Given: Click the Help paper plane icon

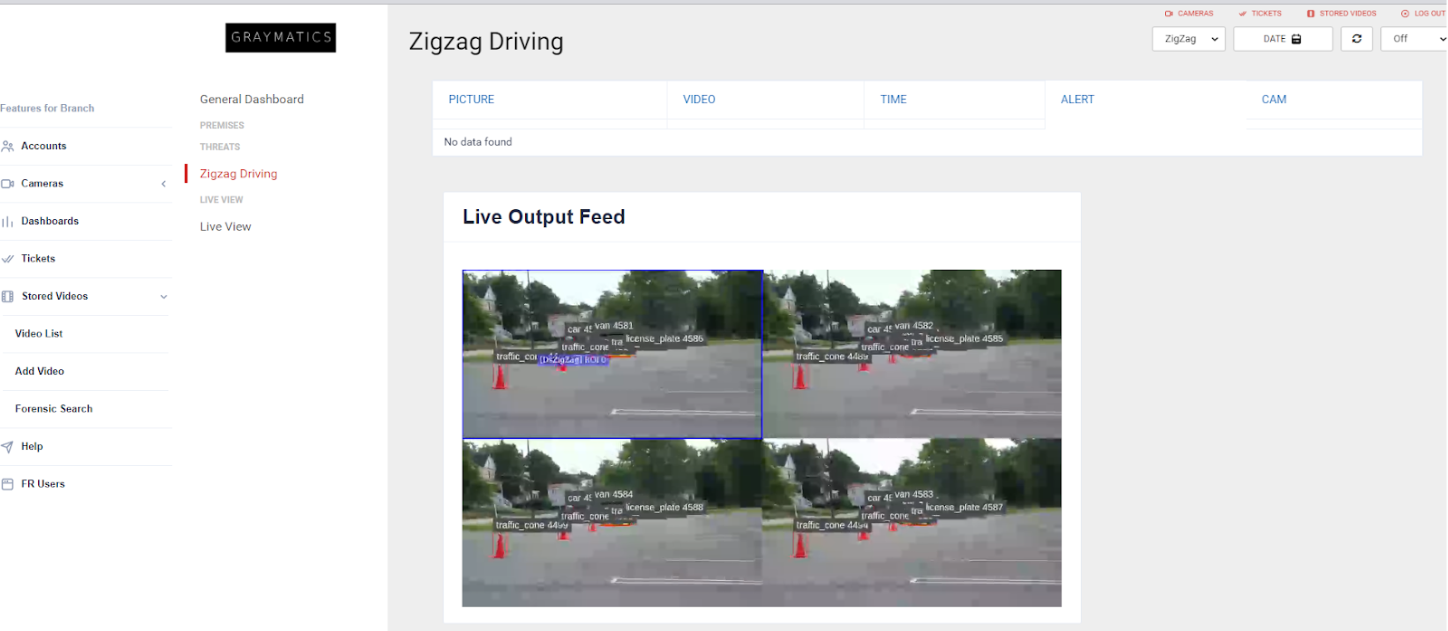Looking at the screenshot, I should click(x=8, y=447).
